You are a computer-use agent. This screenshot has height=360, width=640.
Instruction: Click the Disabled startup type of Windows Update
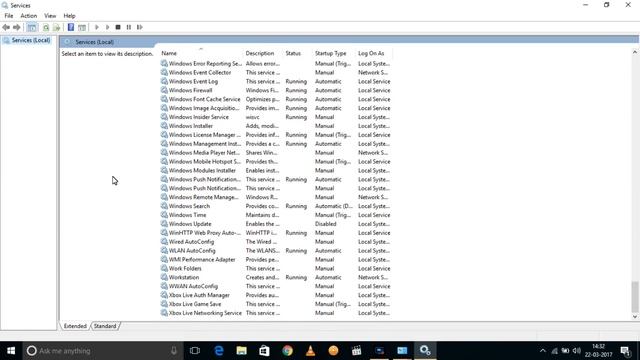pyautogui.click(x=326, y=224)
